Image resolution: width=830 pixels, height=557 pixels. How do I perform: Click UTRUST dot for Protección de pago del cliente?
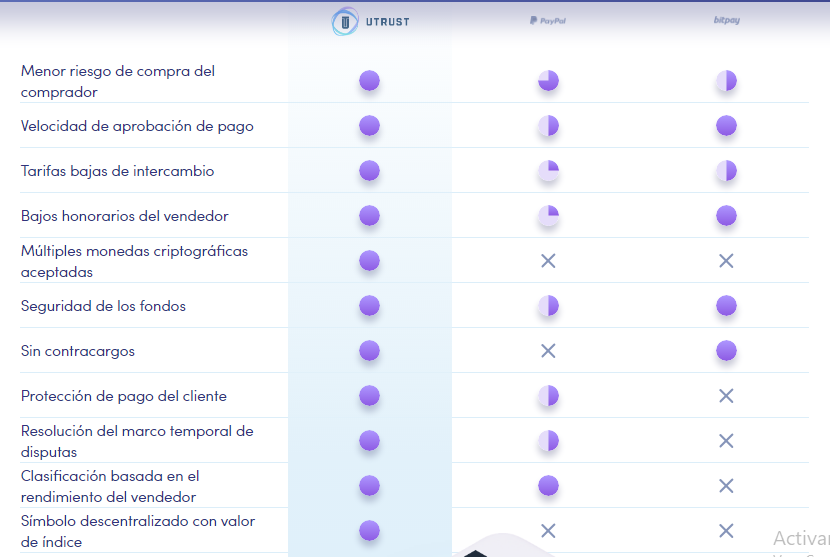tap(369, 396)
